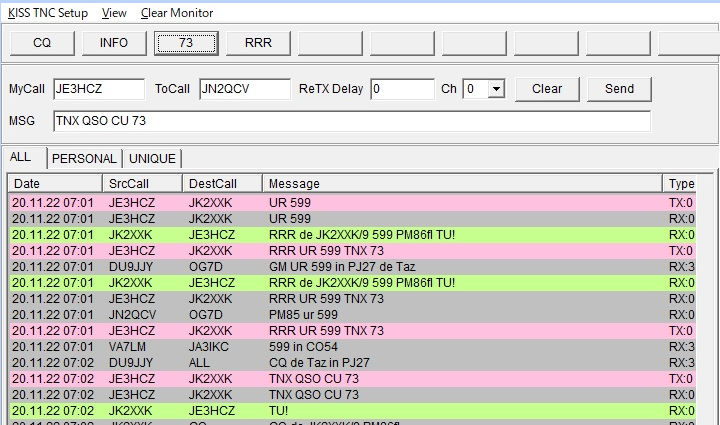
Task: Click the Date column header
Action: [55, 184]
